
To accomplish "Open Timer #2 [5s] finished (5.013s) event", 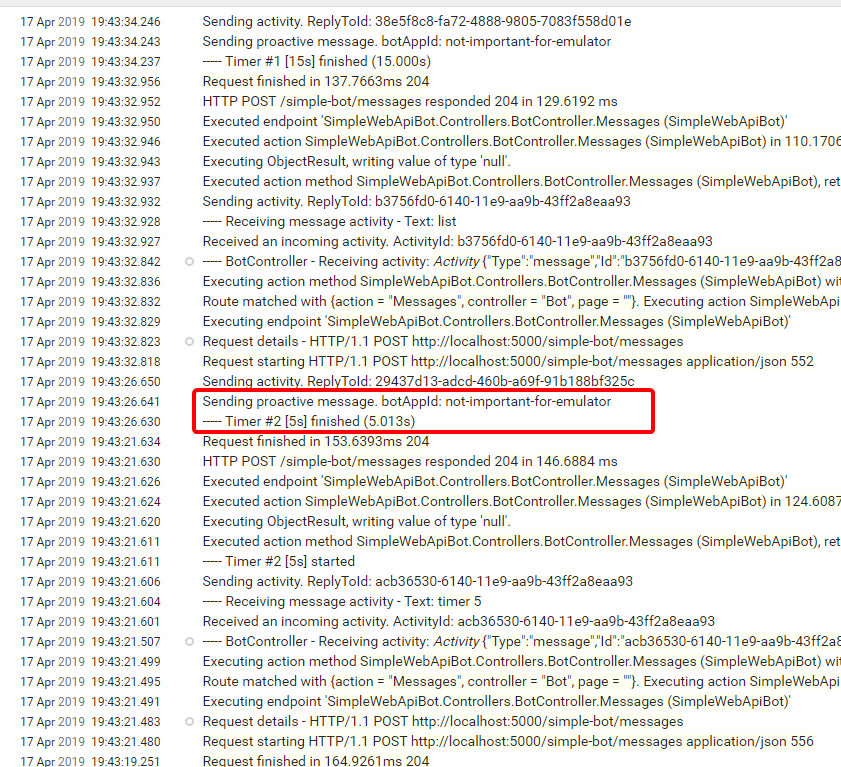I will pyautogui.click(x=308, y=422).
